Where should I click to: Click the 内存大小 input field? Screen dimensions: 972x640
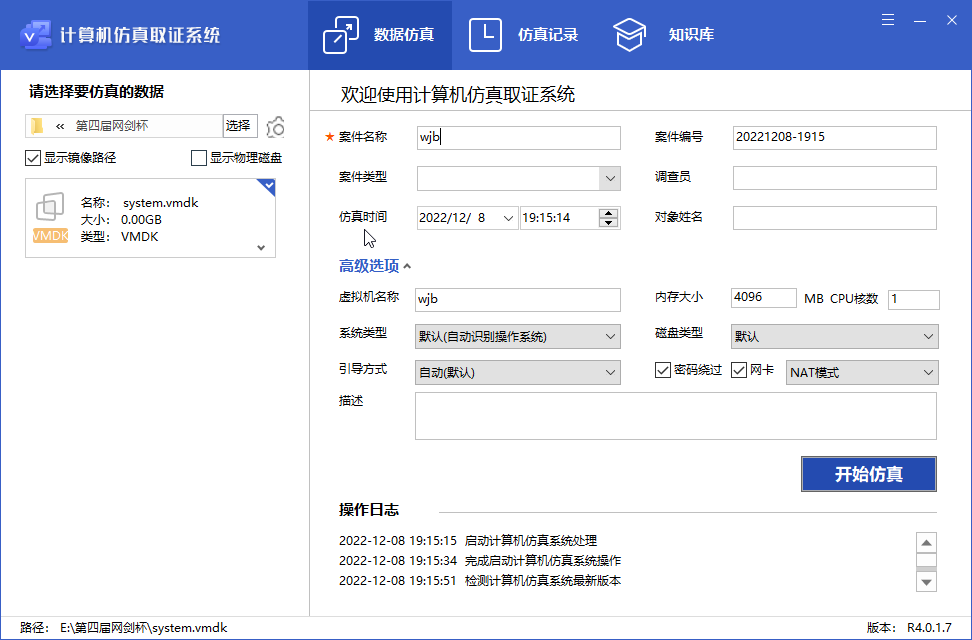tap(764, 298)
